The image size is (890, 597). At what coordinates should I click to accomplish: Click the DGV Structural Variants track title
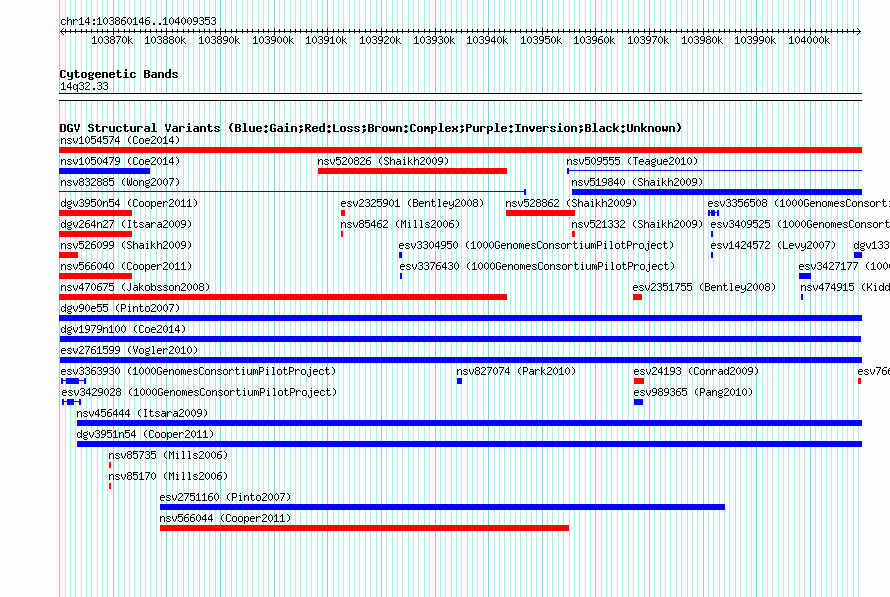[x=371, y=128]
